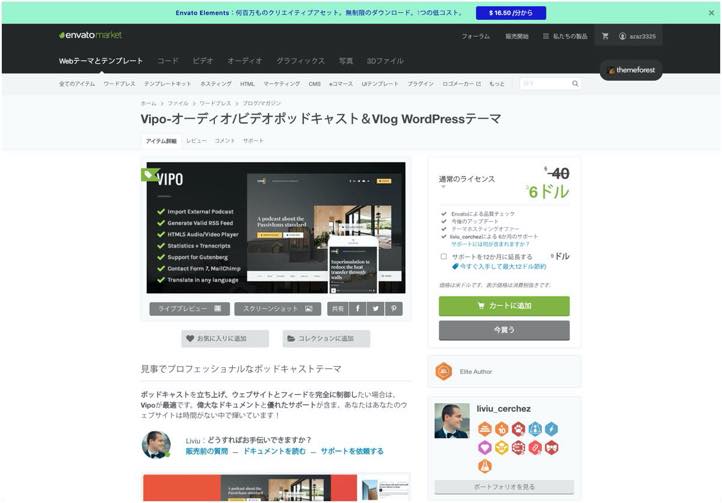Image resolution: width=722 pixels, height=503 pixels.
Task: Open the コード menu
Action: (168, 61)
